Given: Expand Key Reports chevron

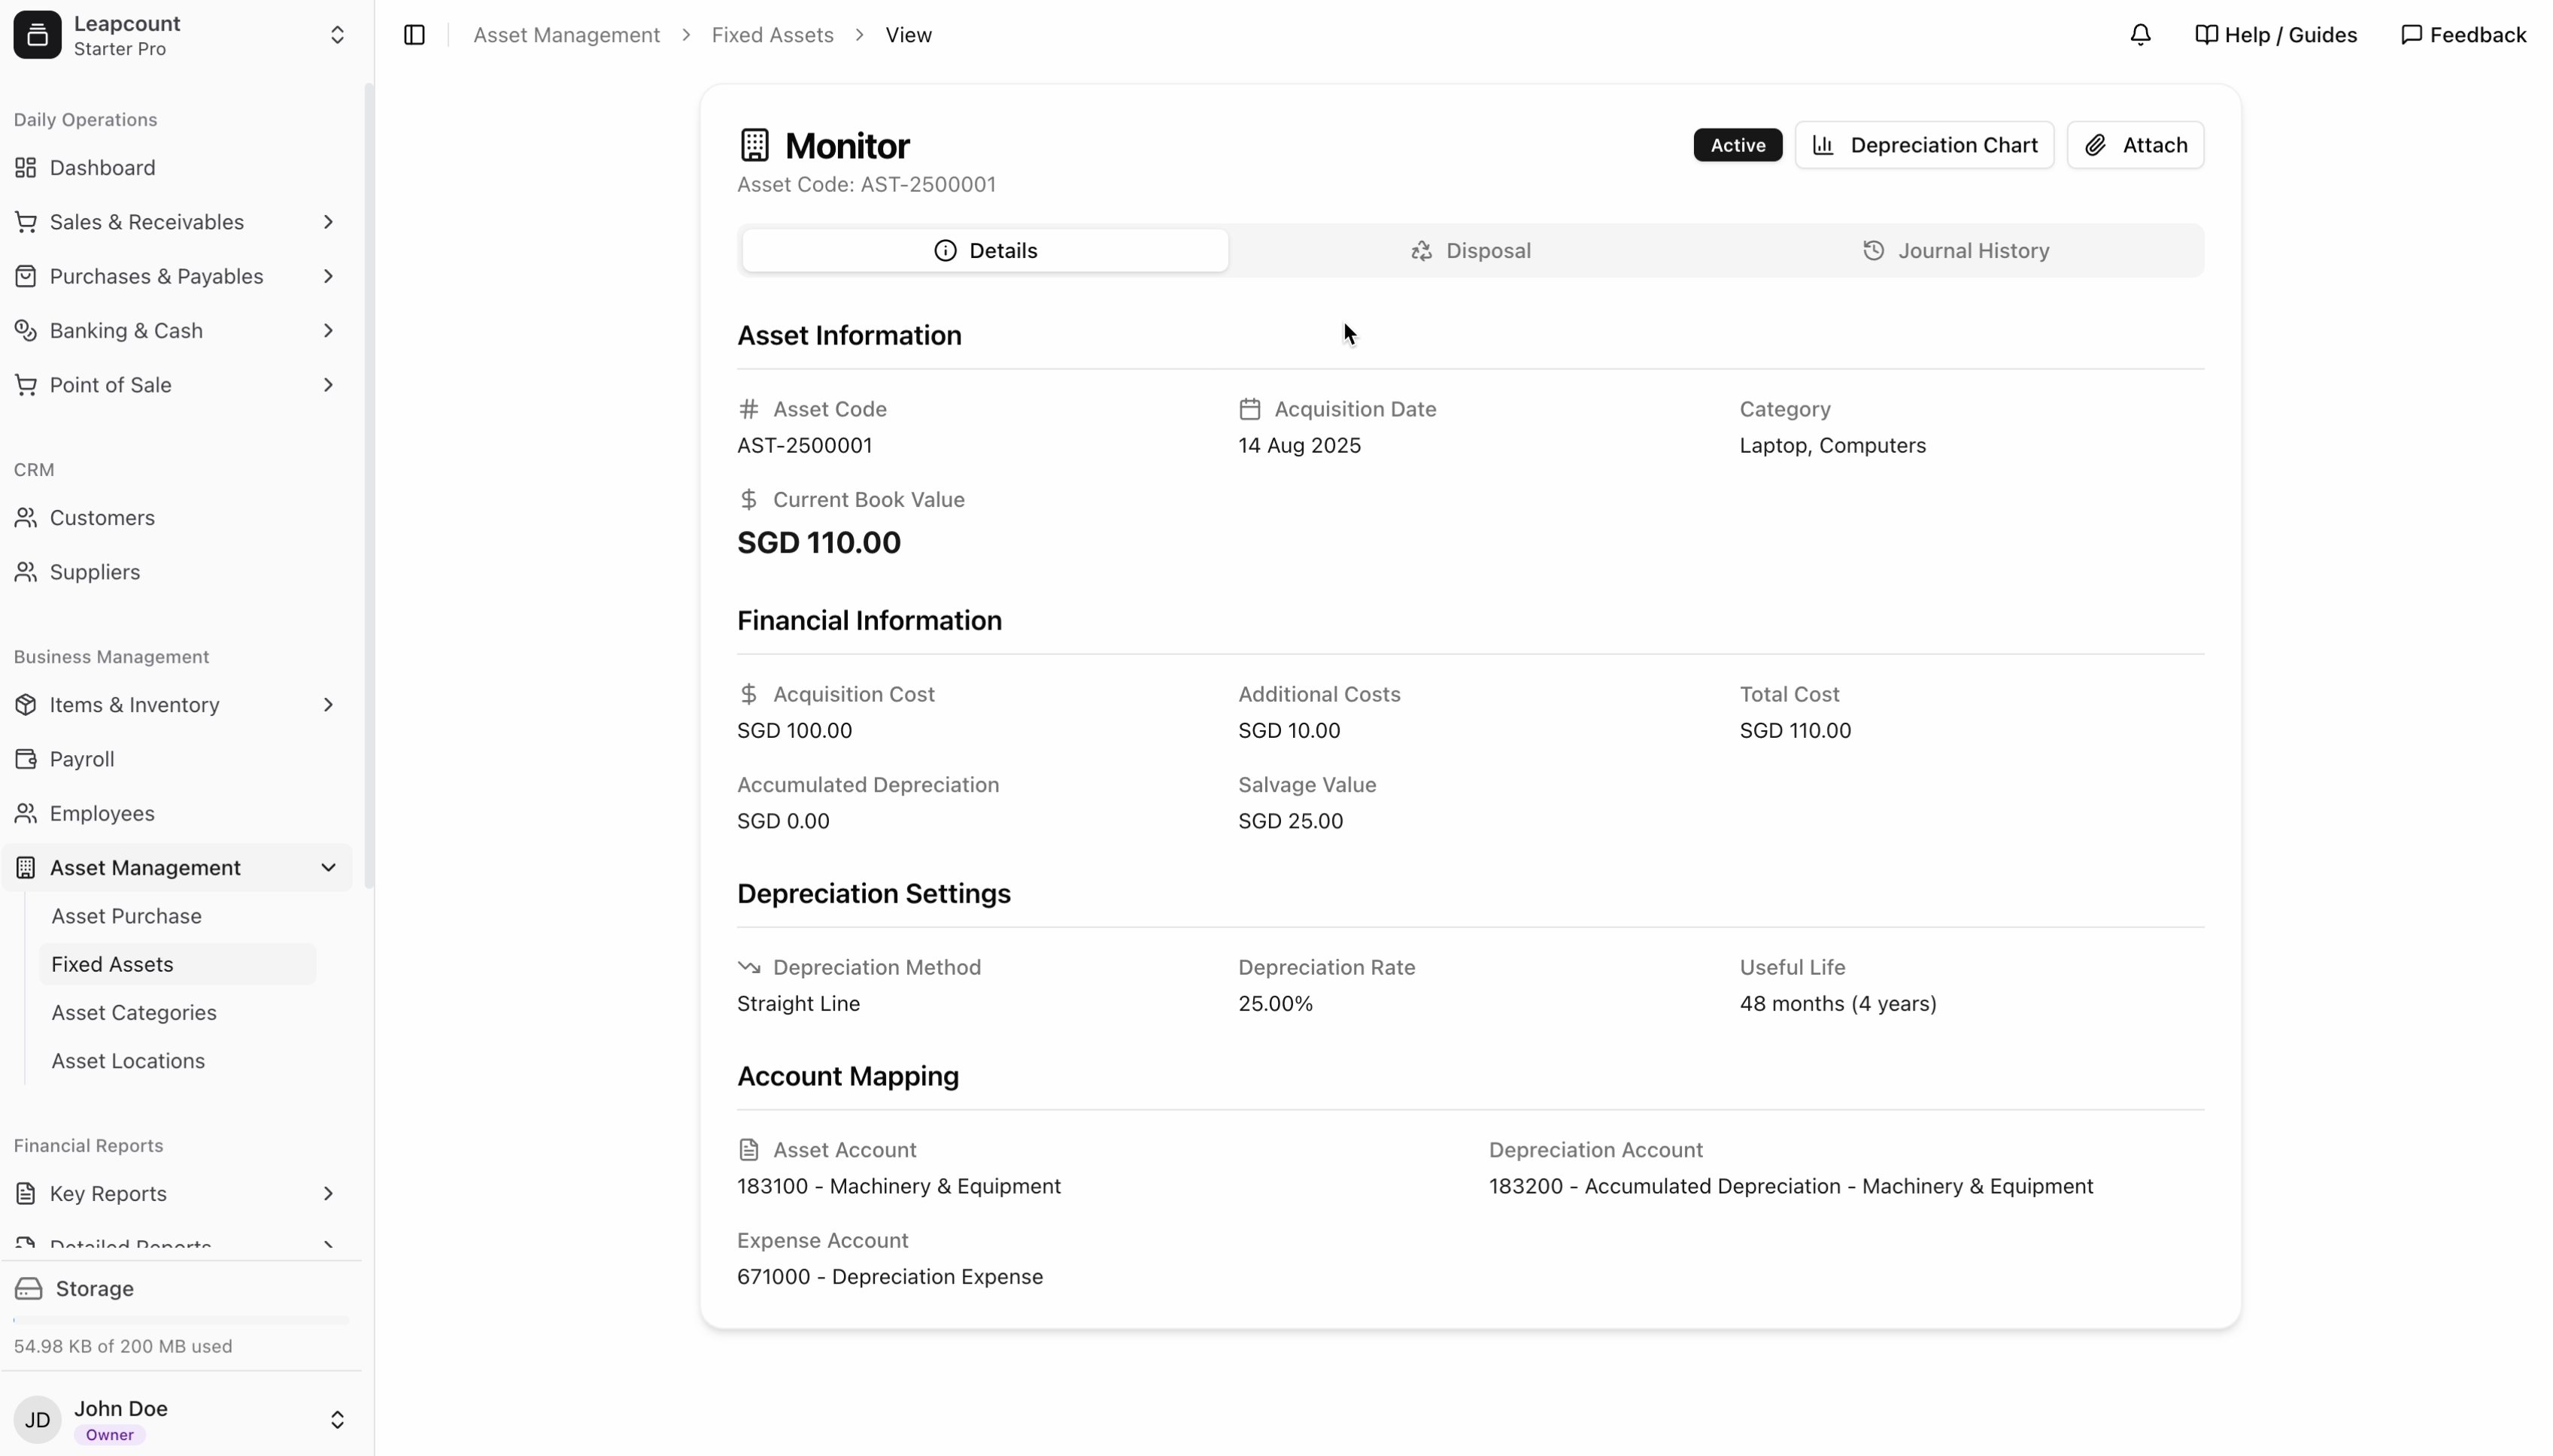Looking at the screenshot, I should pyautogui.click(x=328, y=1194).
